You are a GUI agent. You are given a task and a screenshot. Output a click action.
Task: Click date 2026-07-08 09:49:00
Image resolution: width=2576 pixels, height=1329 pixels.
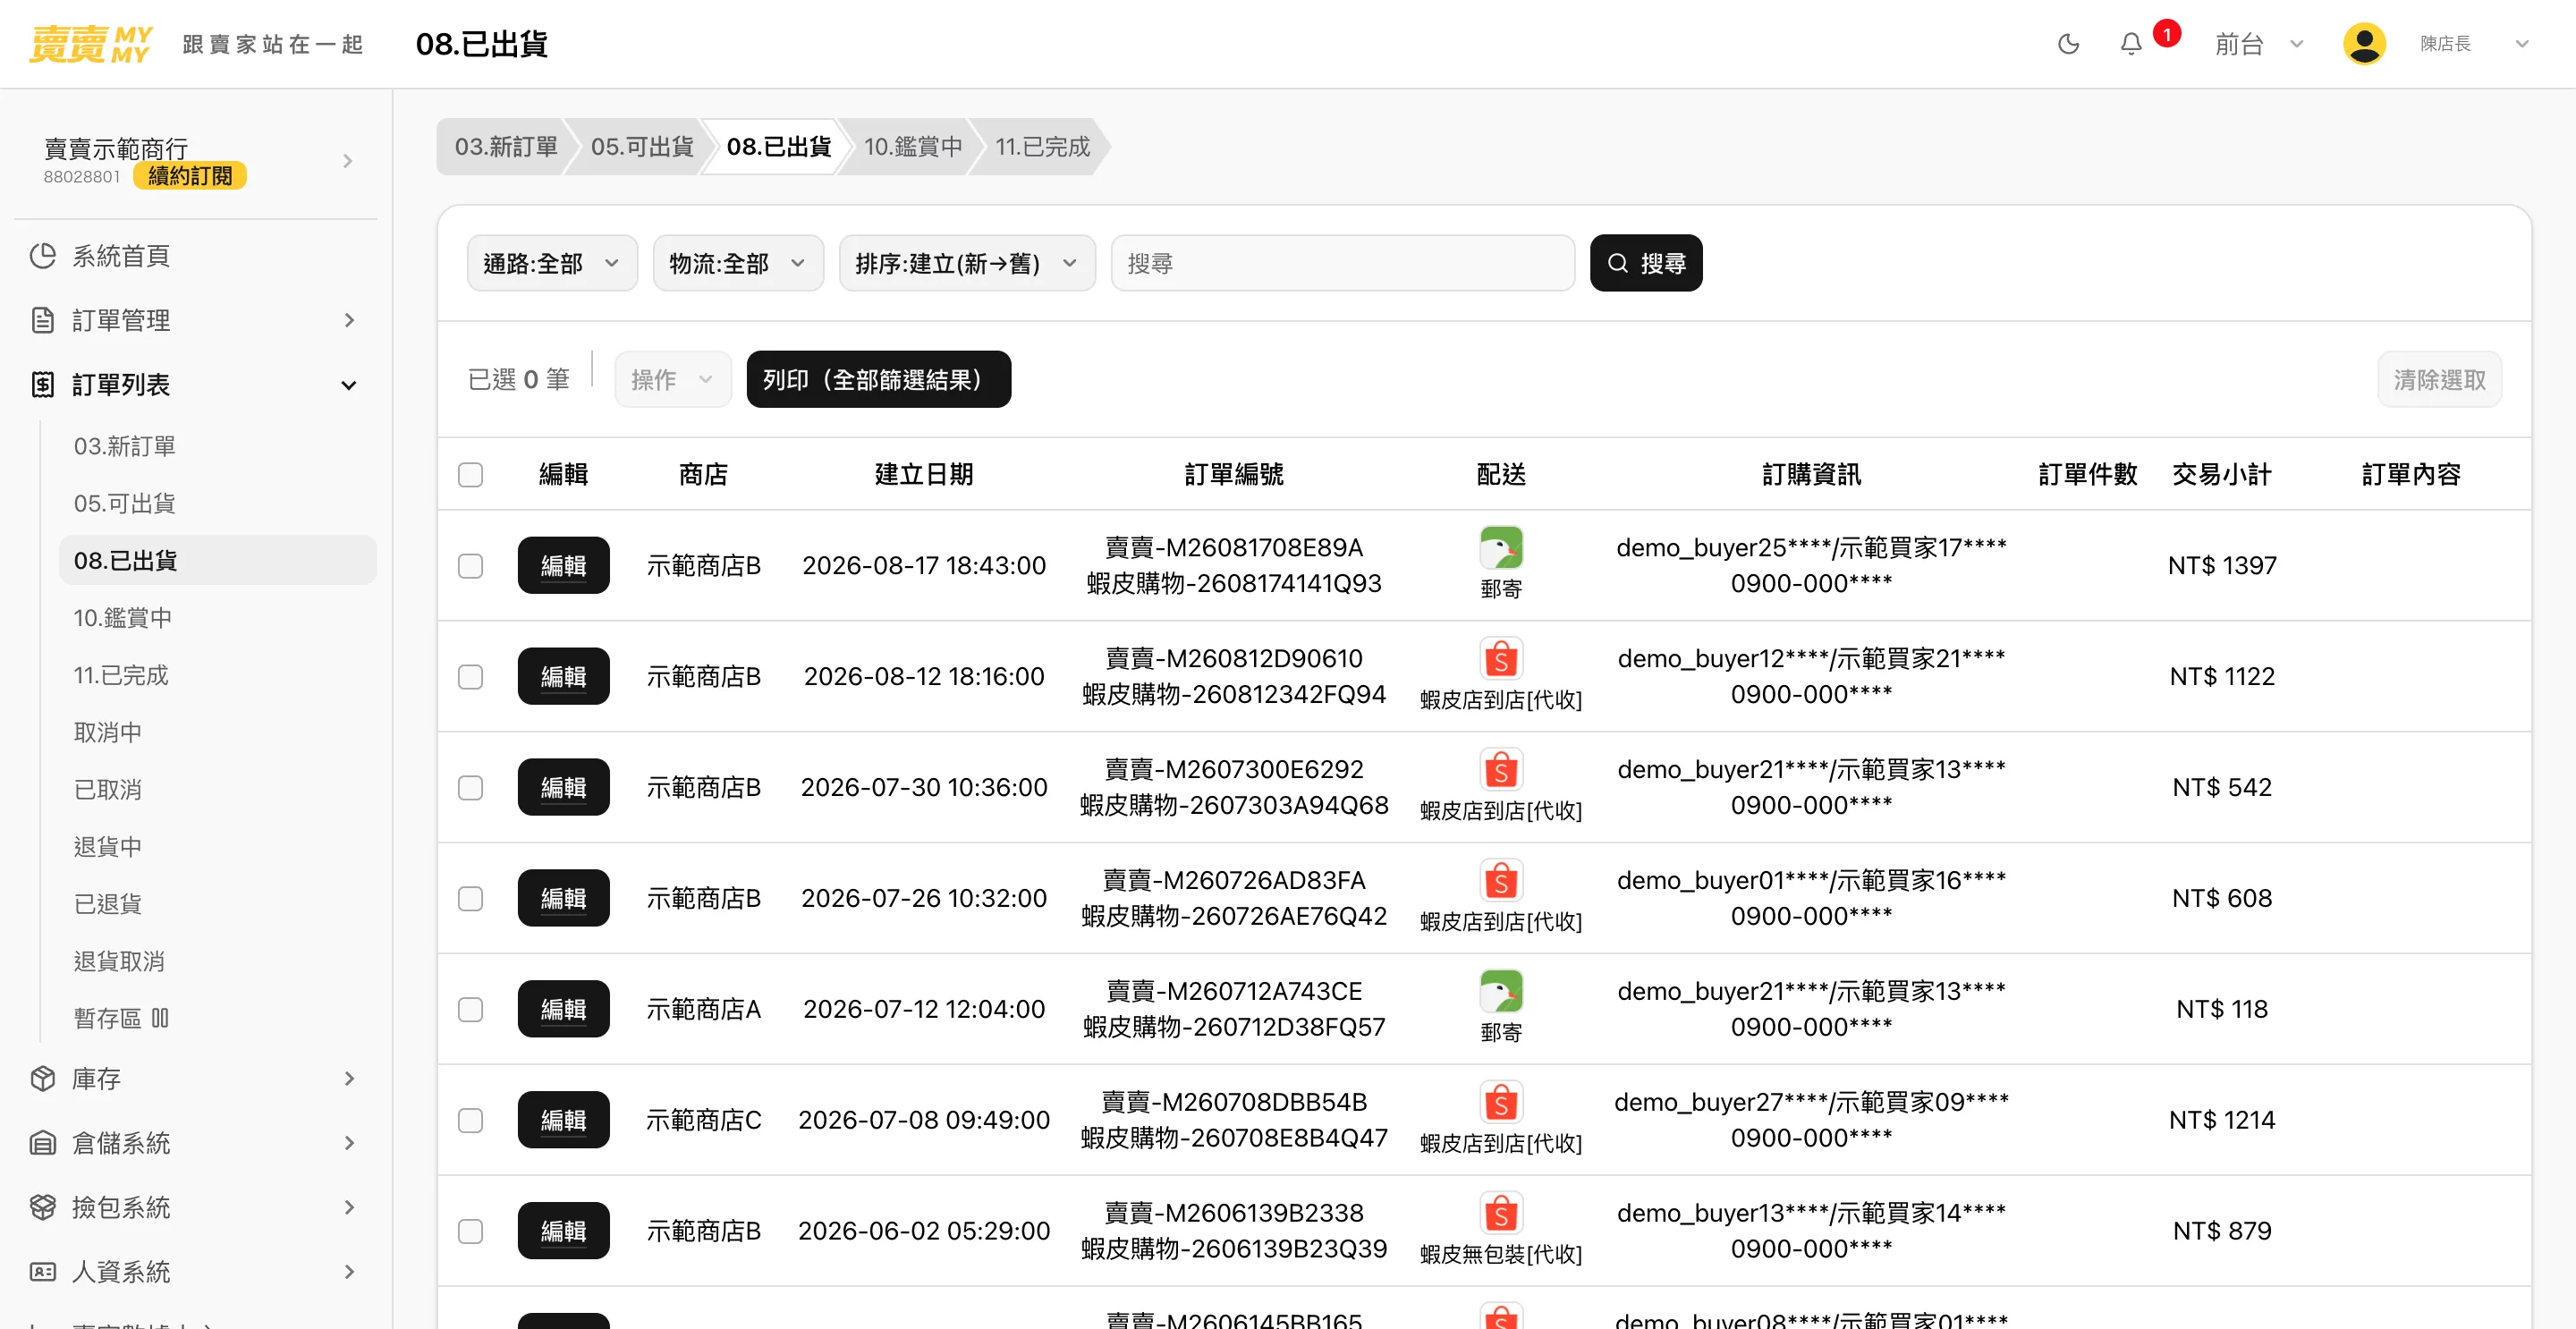pos(923,1119)
